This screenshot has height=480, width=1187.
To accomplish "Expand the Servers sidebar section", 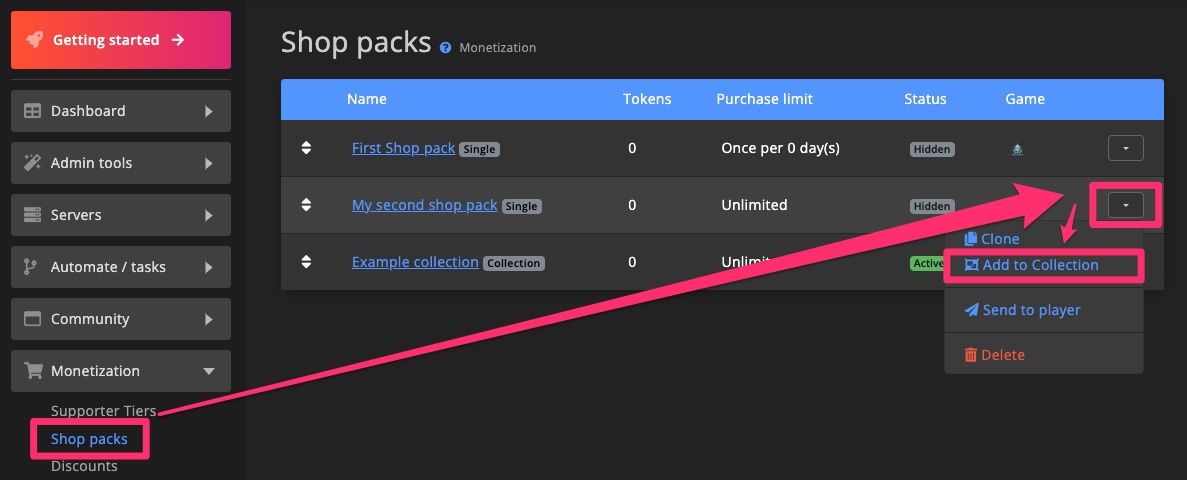I will coord(120,215).
